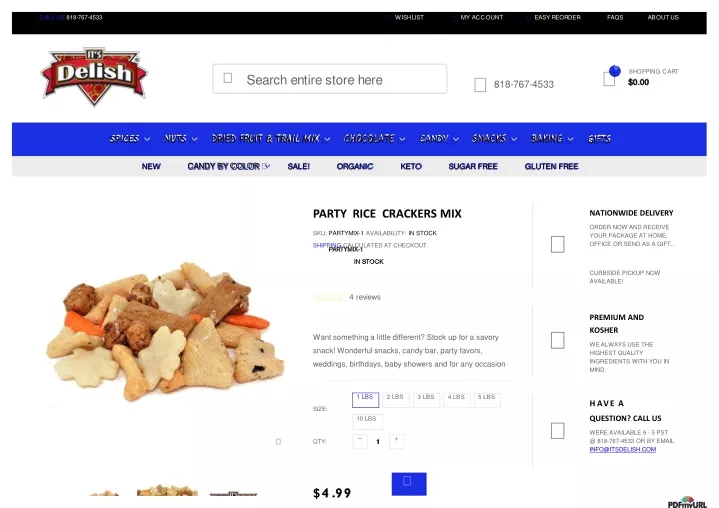
Task: Expand the Spices dropdown menu
Action: 130,138
